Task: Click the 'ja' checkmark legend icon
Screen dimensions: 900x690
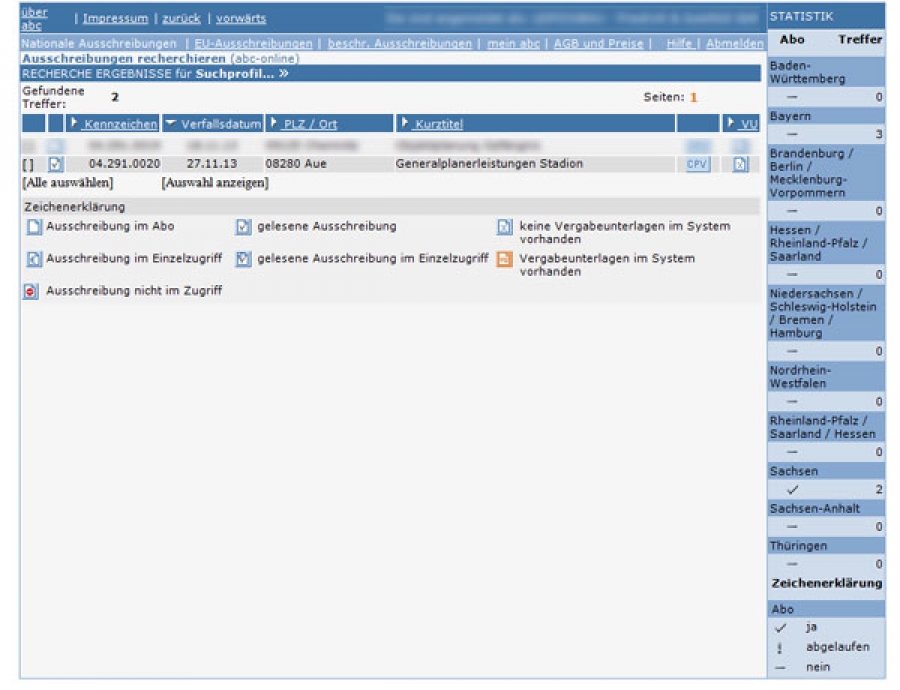Action: pos(780,627)
